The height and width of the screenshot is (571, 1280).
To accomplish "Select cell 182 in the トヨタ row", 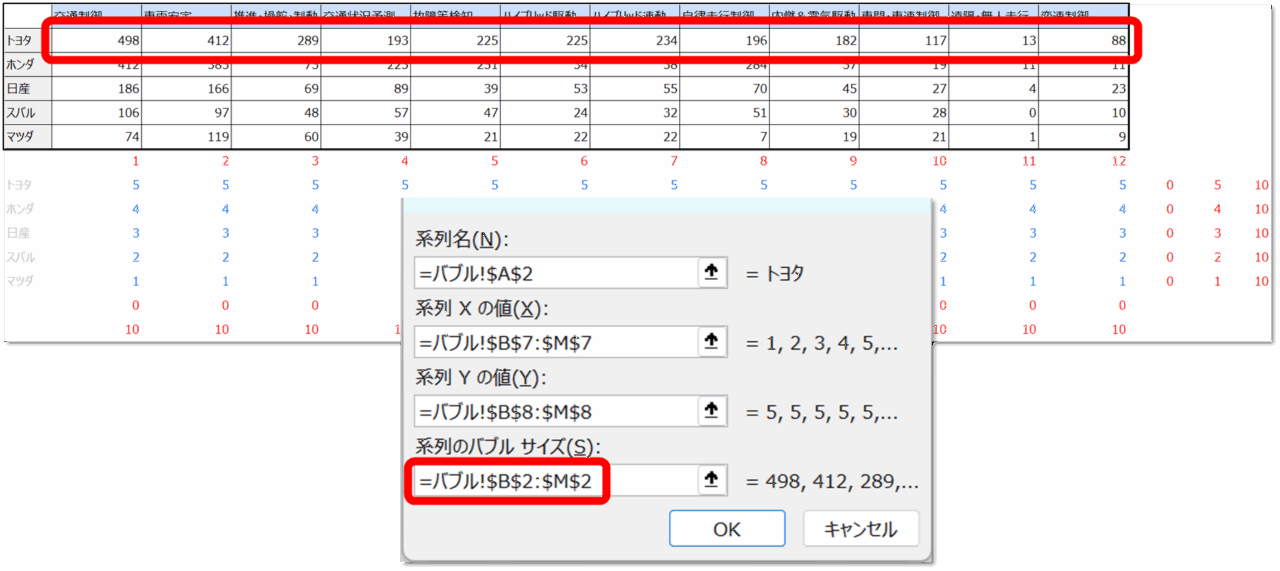I will coord(815,41).
